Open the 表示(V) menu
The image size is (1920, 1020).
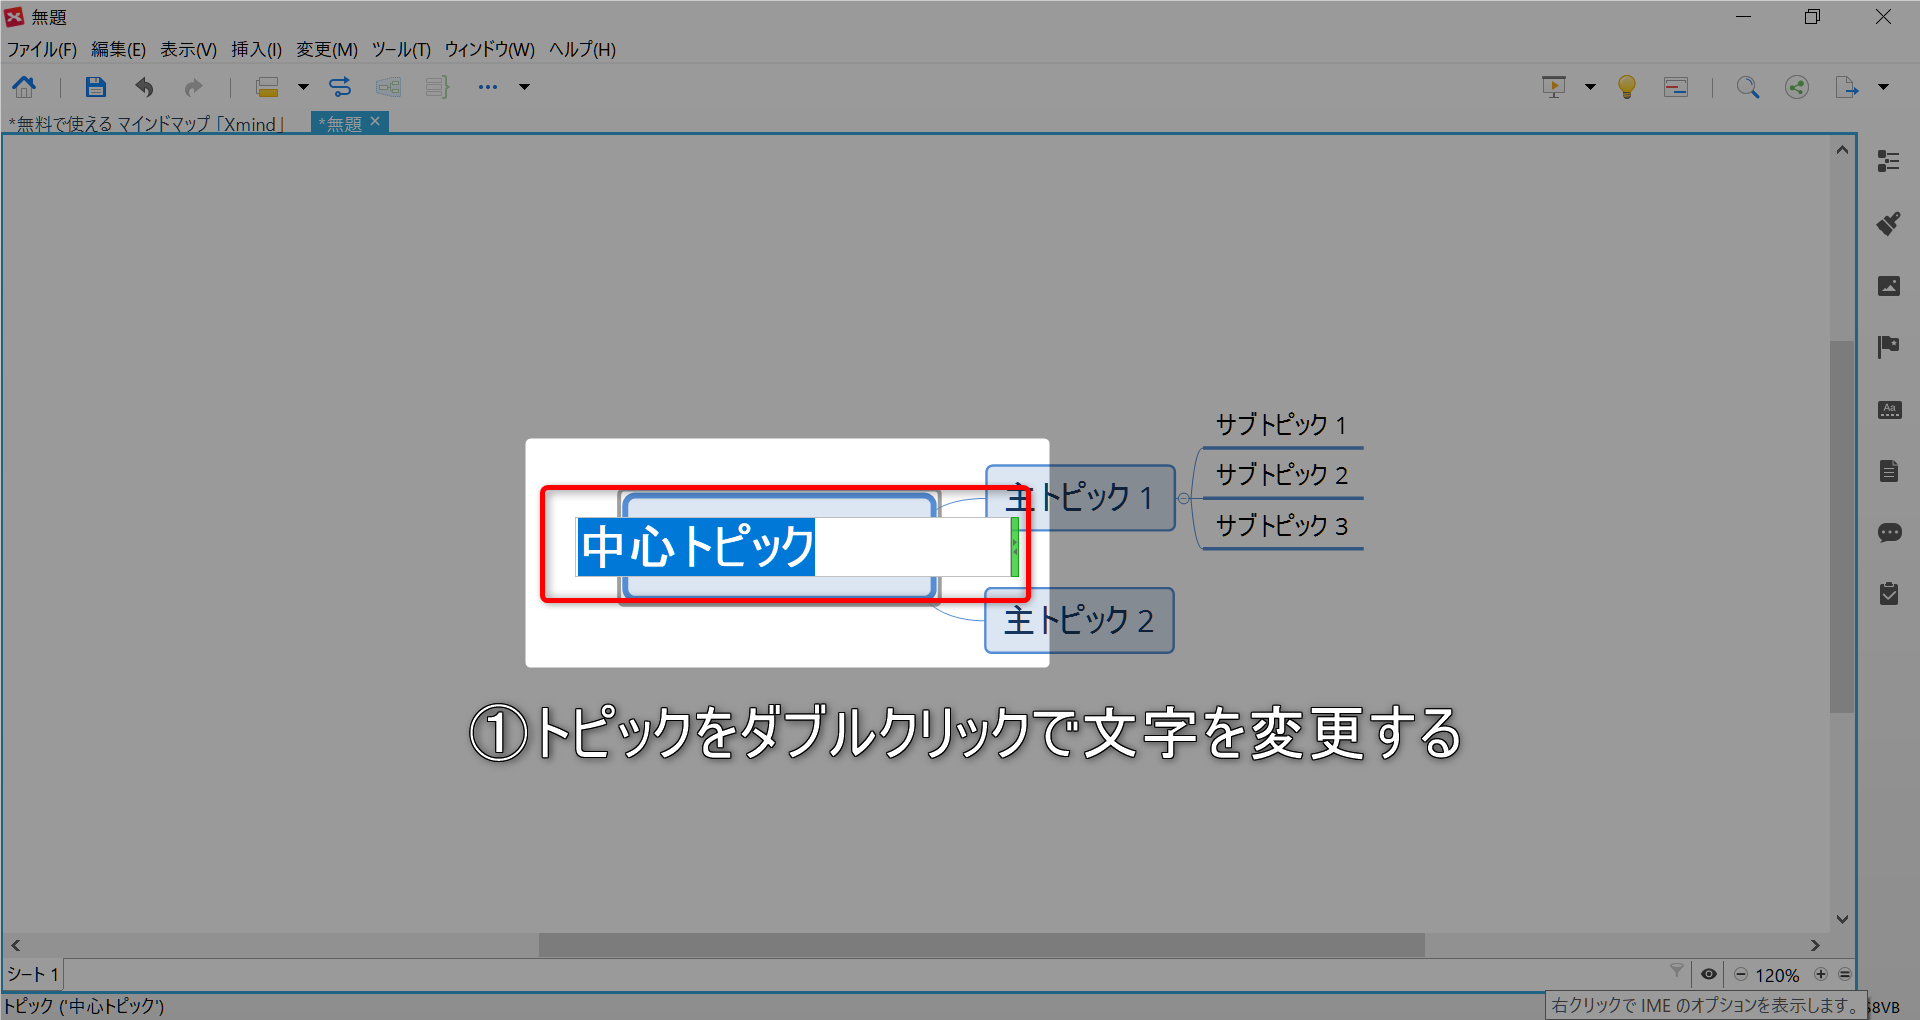(x=188, y=49)
